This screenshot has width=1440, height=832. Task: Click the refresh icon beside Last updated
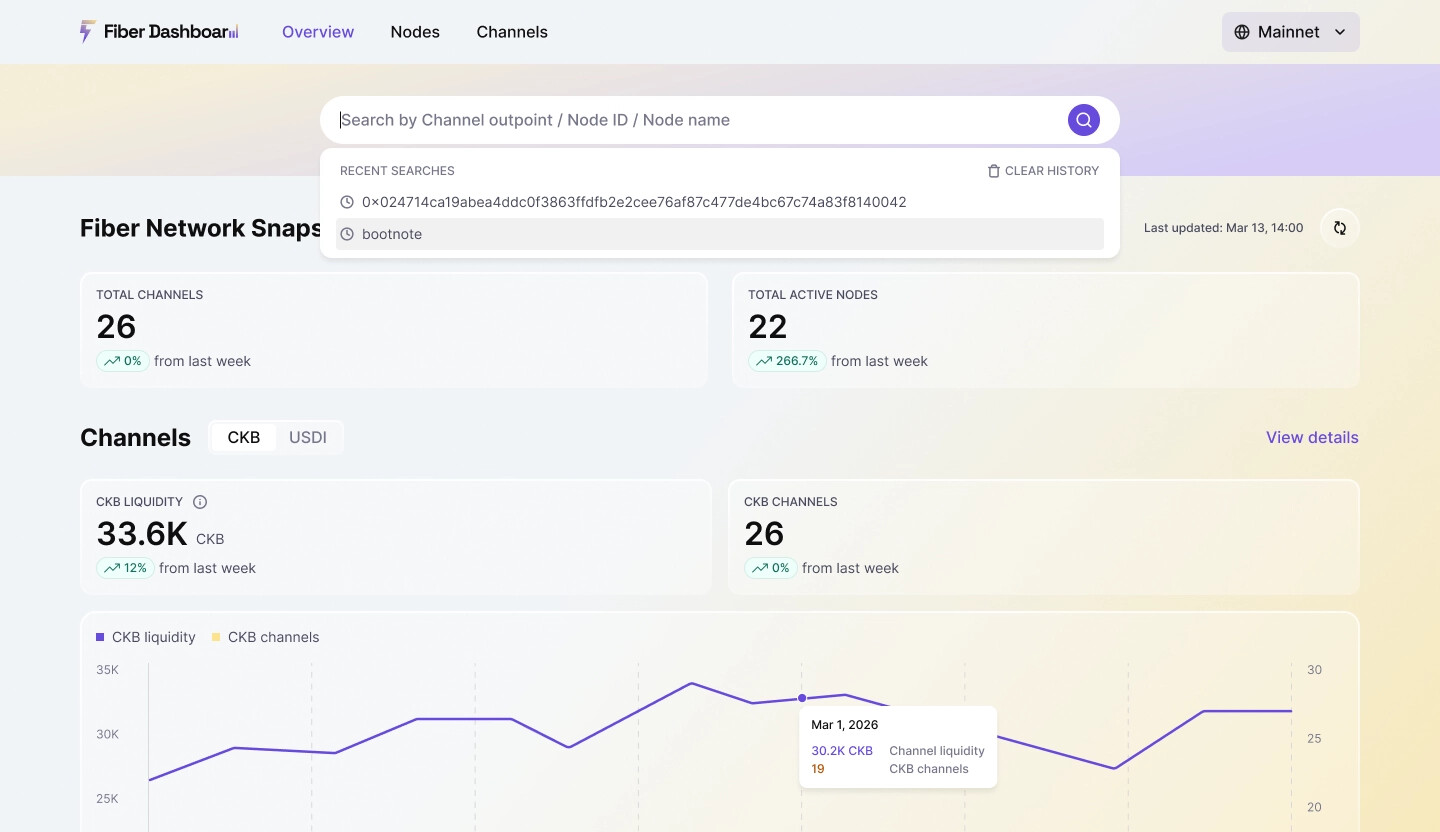[1339, 228]
